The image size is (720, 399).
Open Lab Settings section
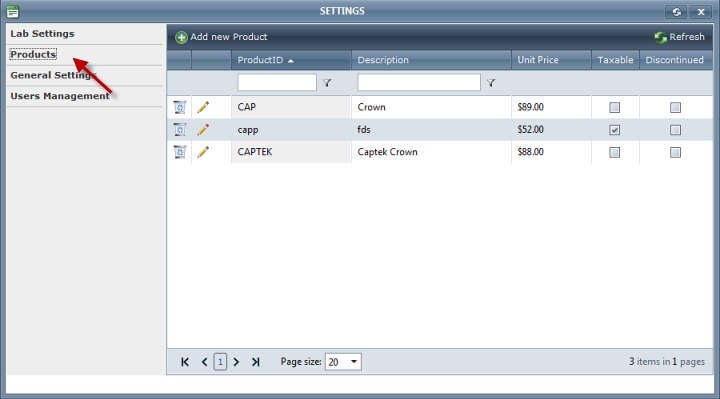pos(42,34)
